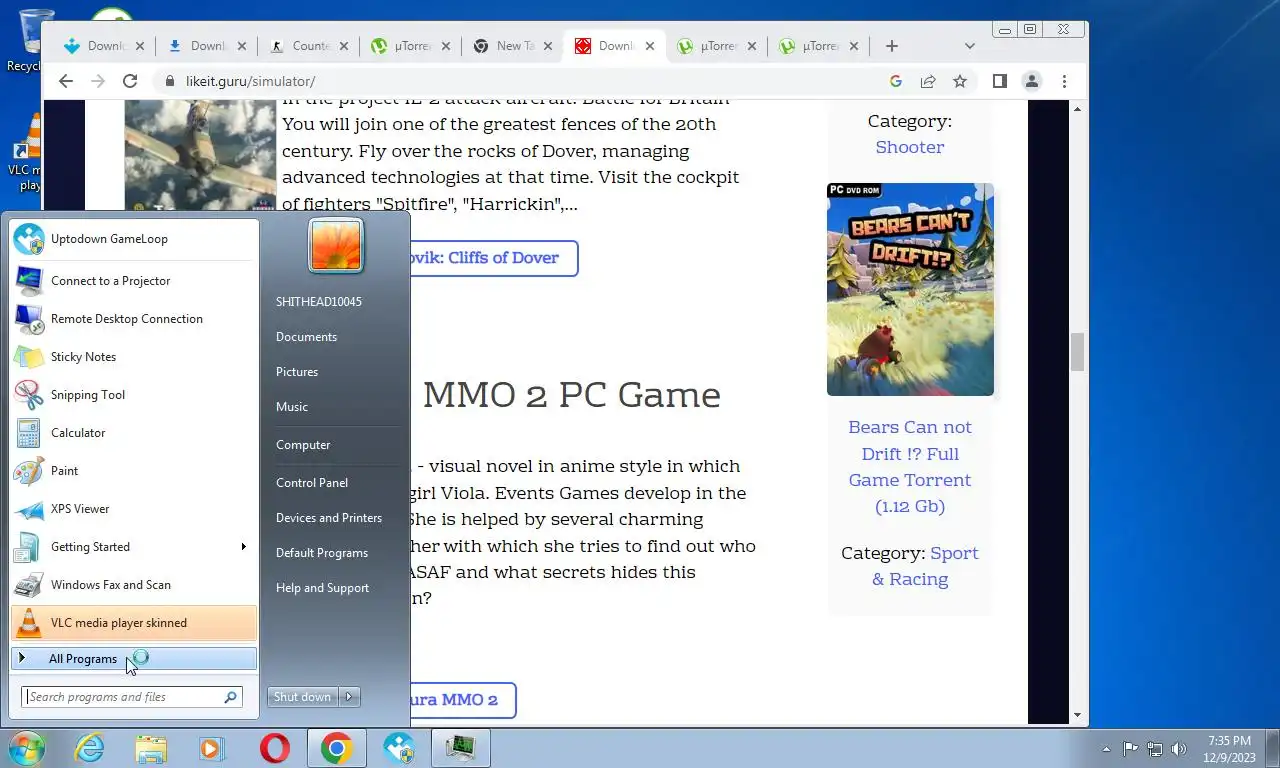Open Uptodown GameLoop from Start menu
The image size is (1280, 768).
(x=134, y=239)
